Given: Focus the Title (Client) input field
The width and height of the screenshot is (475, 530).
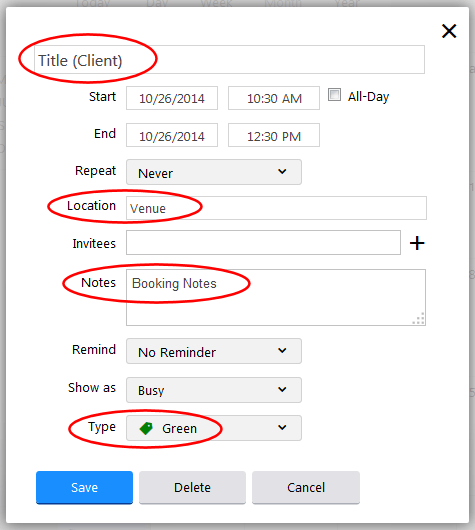Looking at the screenshot, I should pyautogui.click(x=229, y=59).
